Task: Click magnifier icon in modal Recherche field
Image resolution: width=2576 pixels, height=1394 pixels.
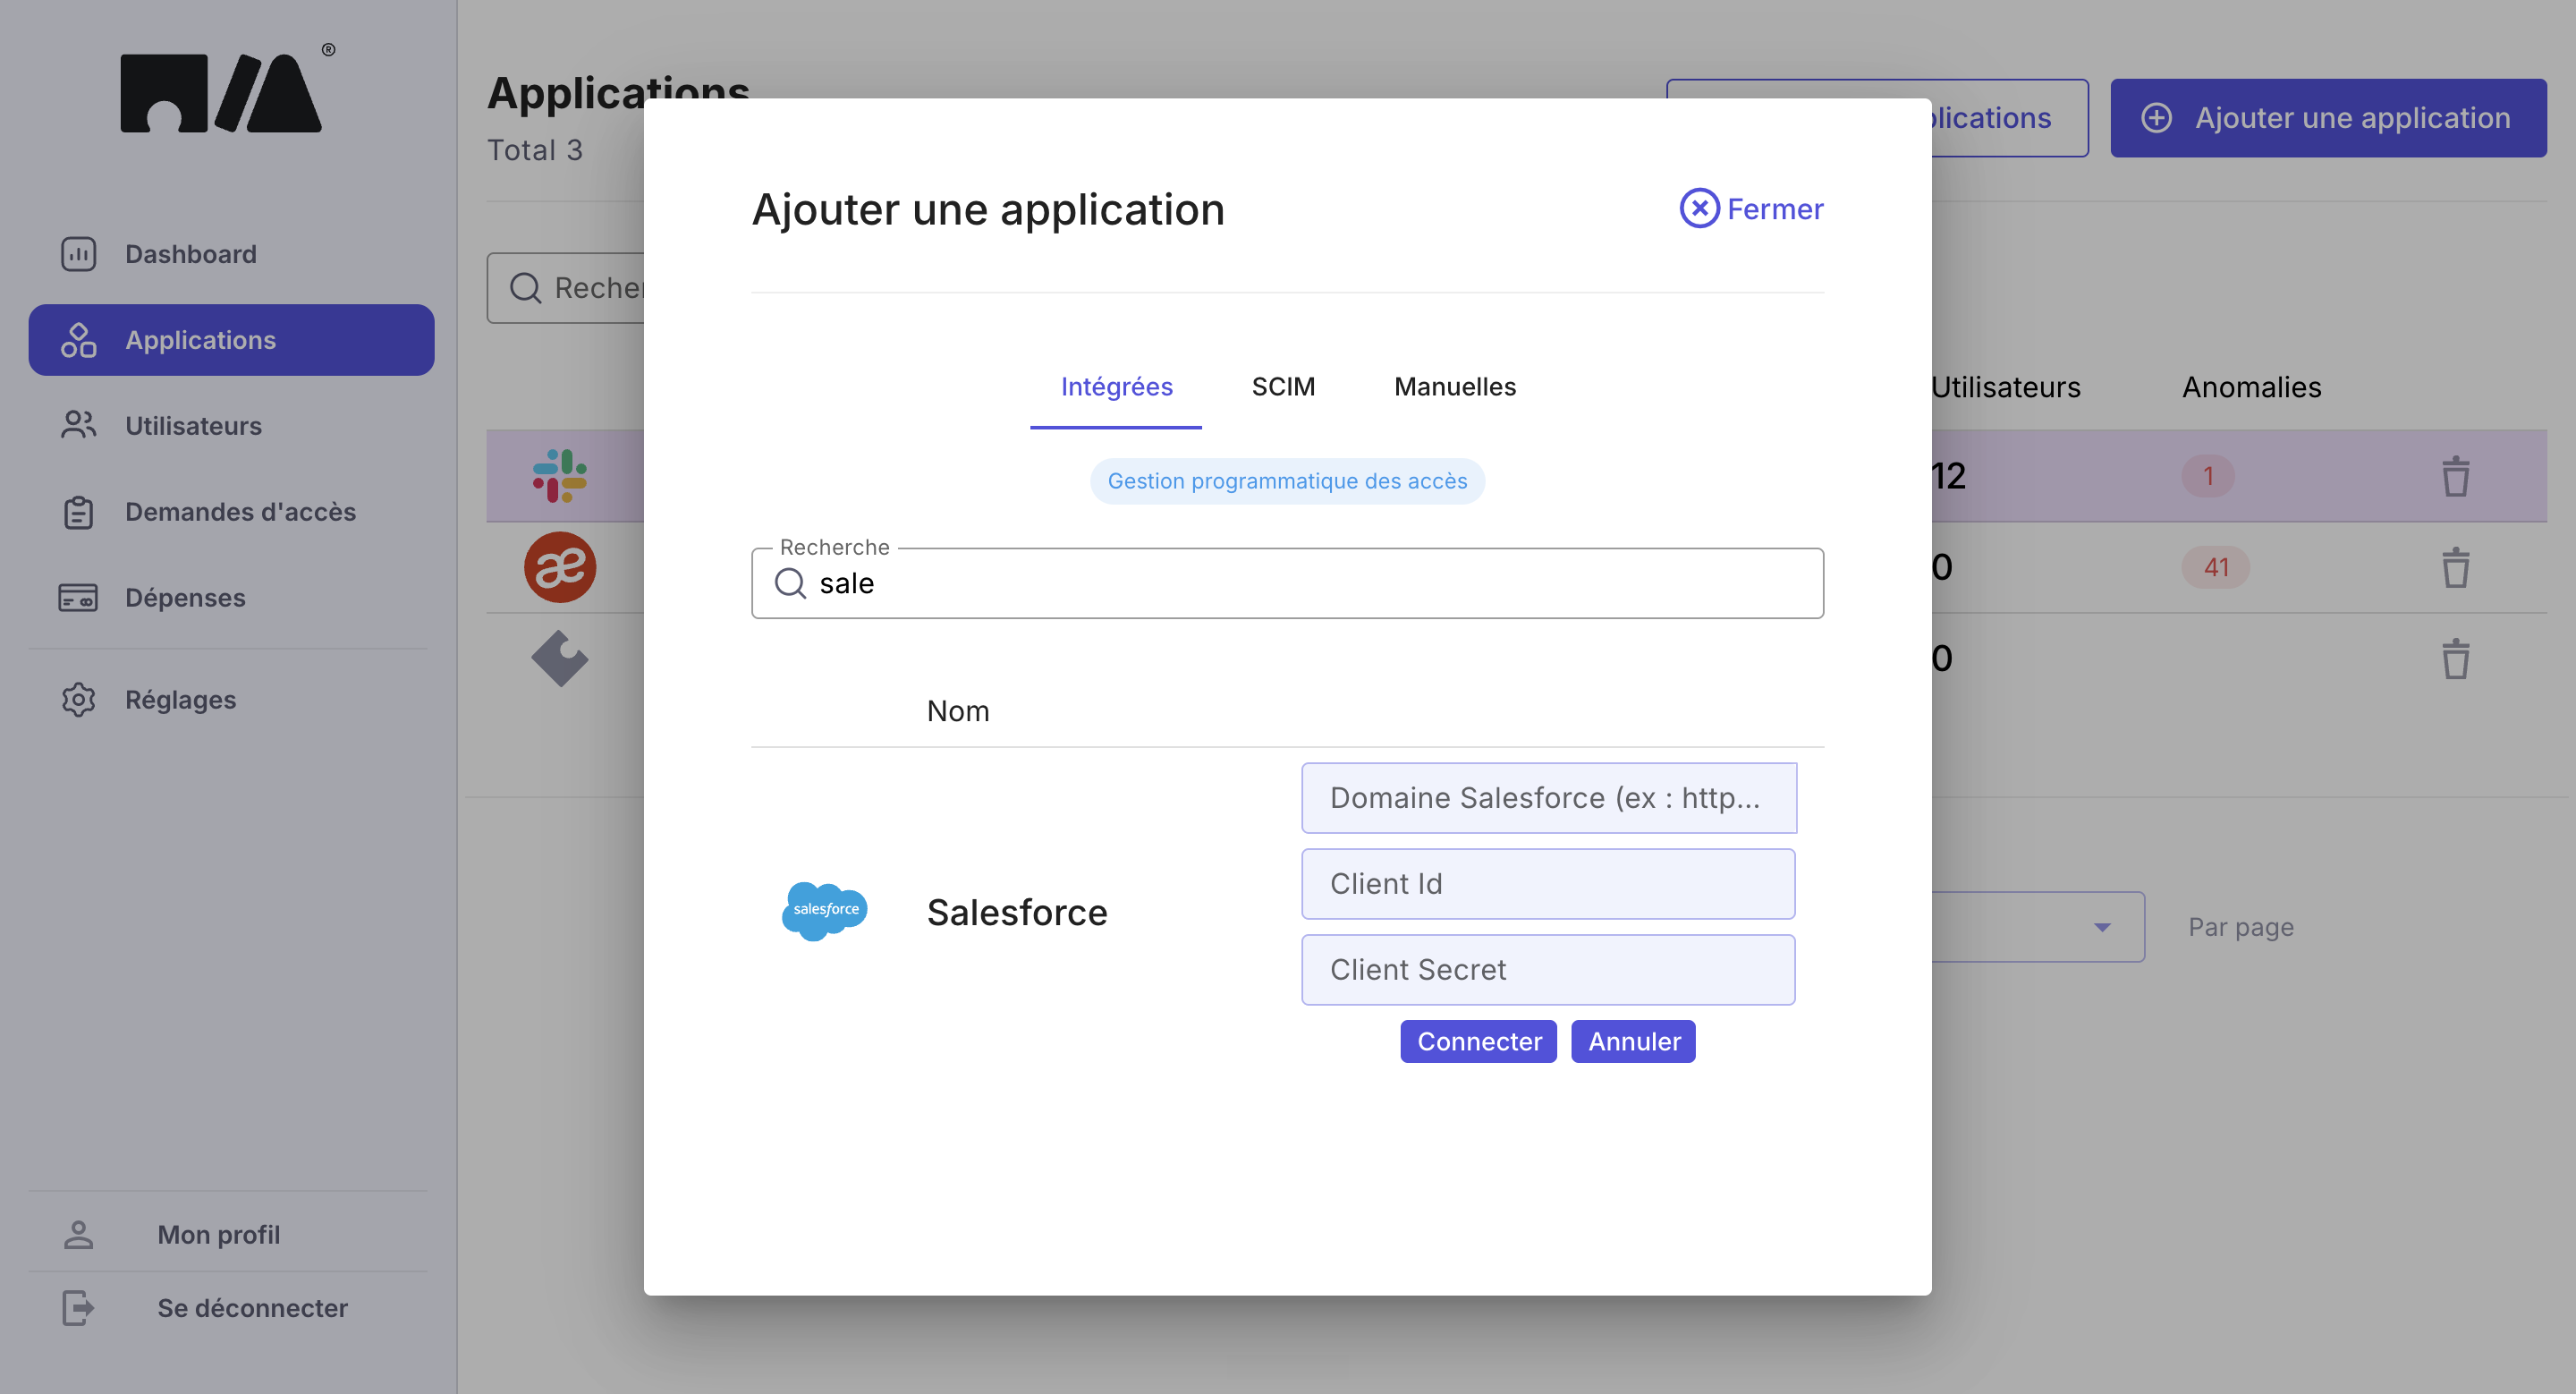Action: (x=790, y=583)
